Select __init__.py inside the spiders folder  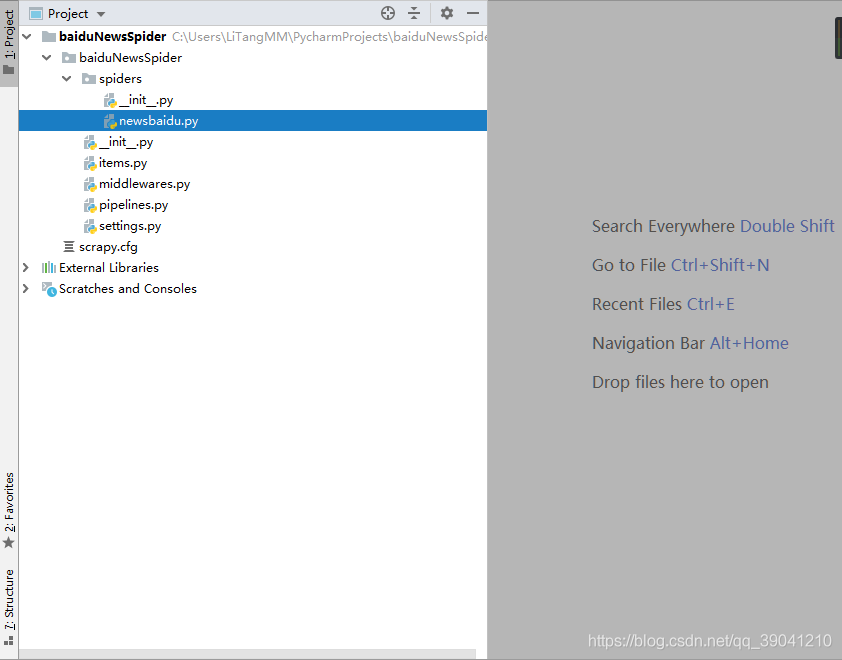pyautogui.click(x=146, y=100)
